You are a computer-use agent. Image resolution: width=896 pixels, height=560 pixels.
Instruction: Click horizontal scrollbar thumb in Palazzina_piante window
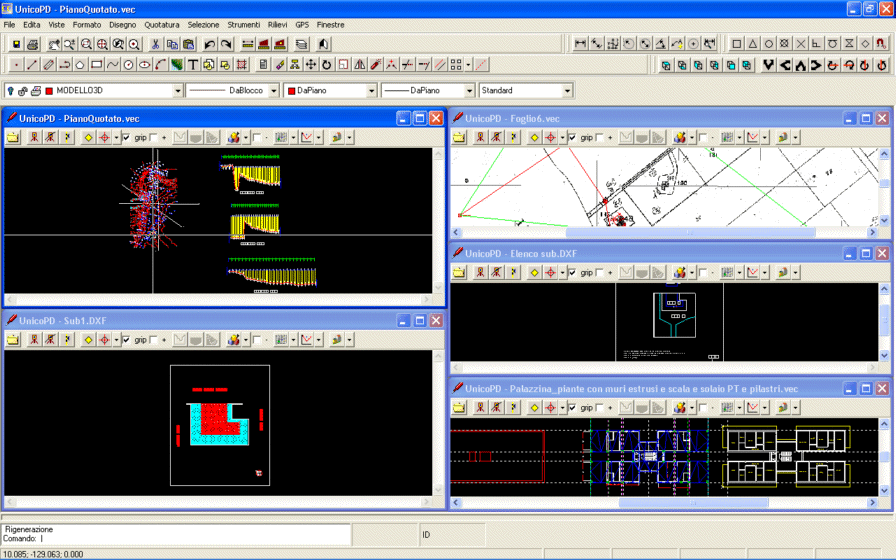tap(693, 502)
